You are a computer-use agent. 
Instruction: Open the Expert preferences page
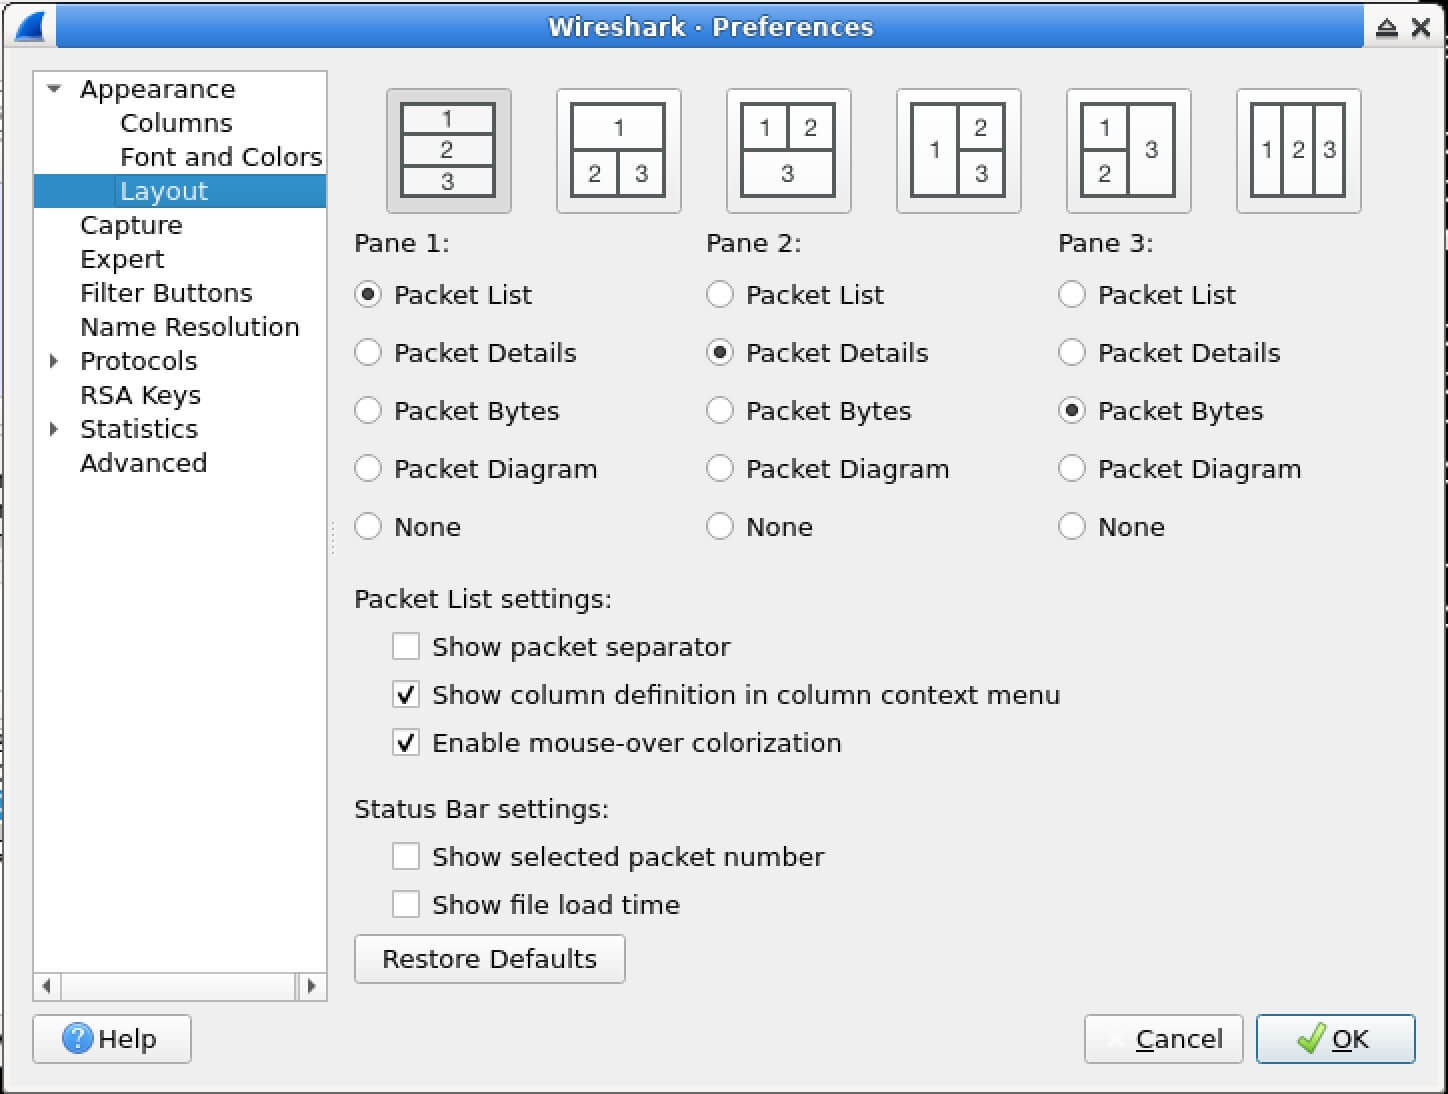[122, 259]
